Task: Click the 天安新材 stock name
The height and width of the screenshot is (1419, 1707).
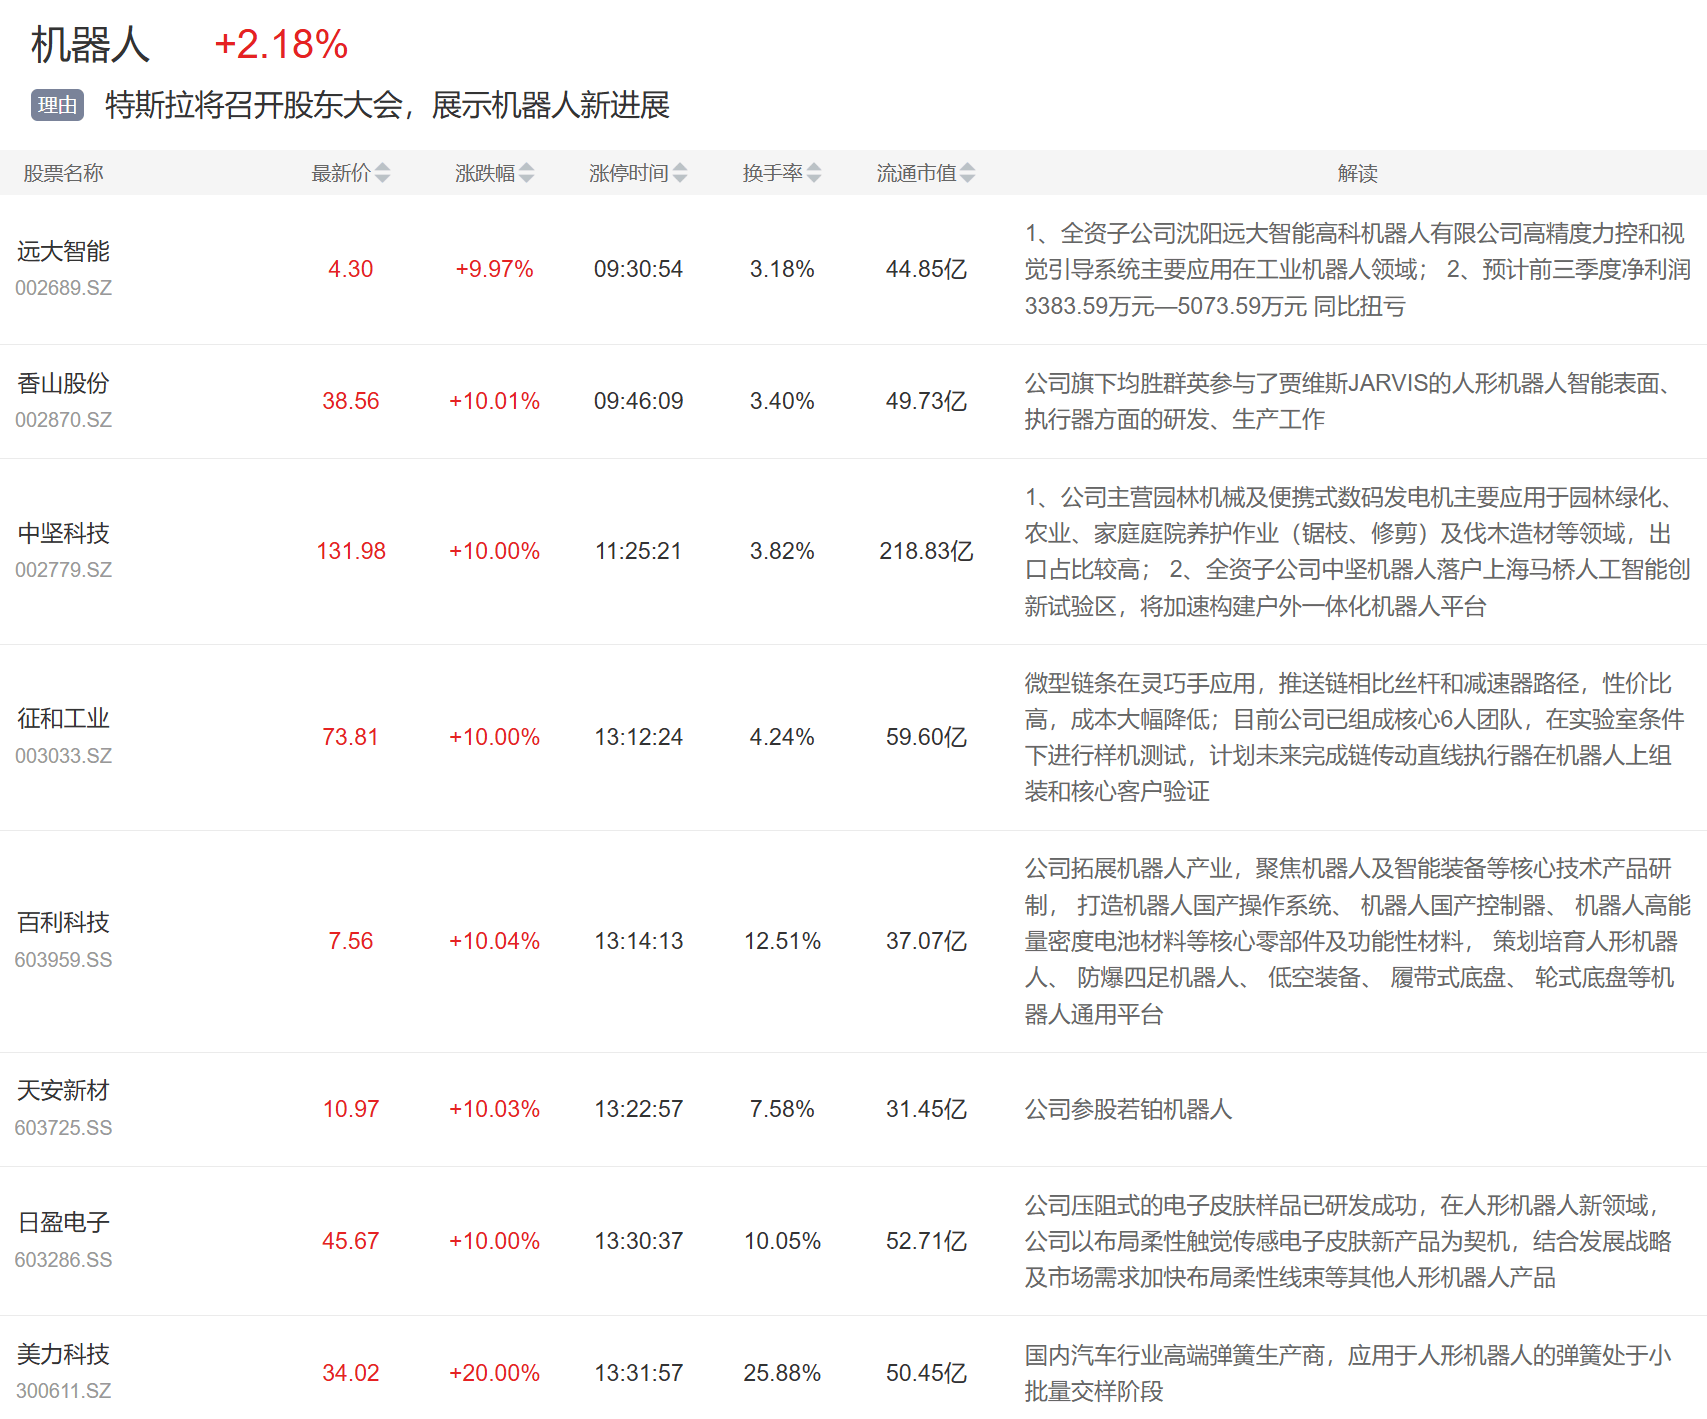Action: 63,1091
